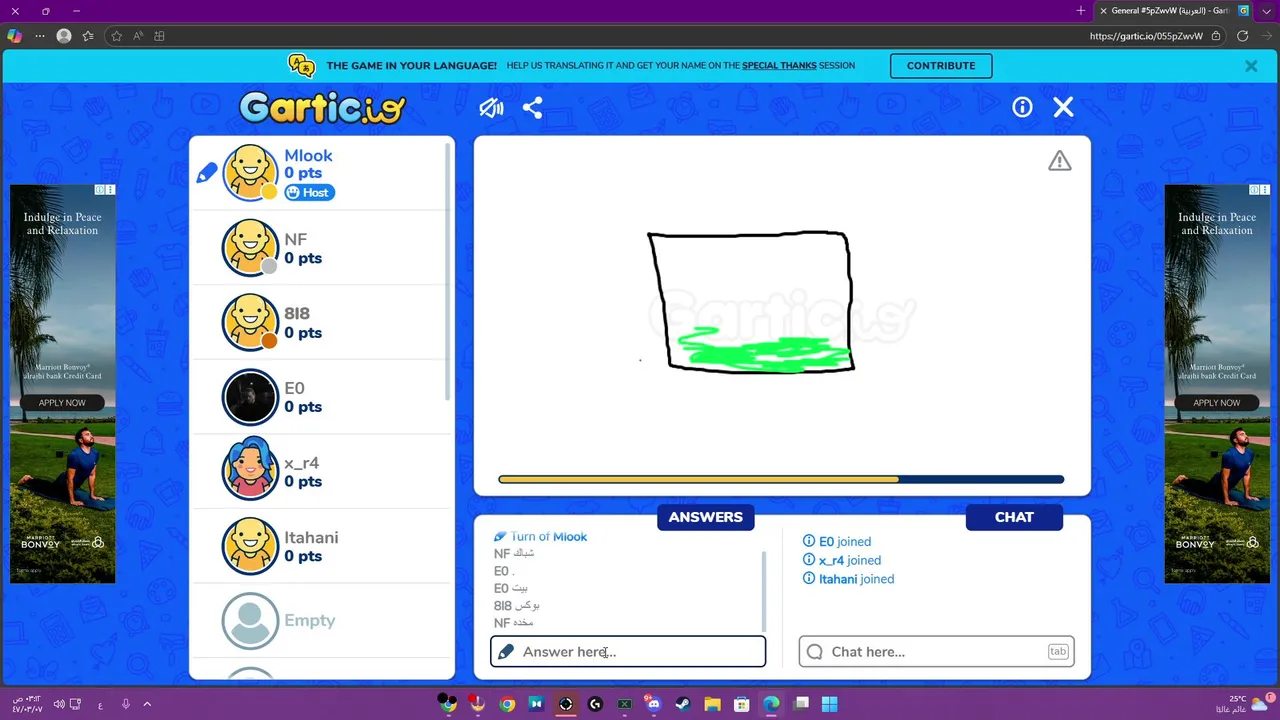Click APPLY NOW on the left ad
The image size is (1280, 720).
(x=62, y=403)
